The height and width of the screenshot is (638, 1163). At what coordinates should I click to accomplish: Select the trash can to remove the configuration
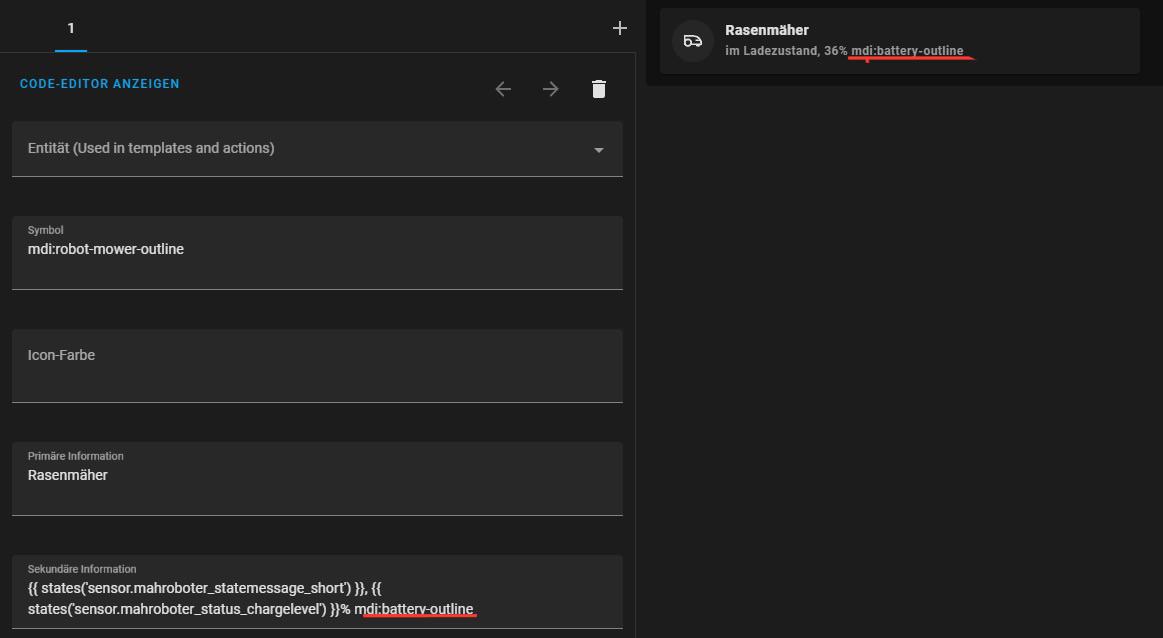click(598, 88)
